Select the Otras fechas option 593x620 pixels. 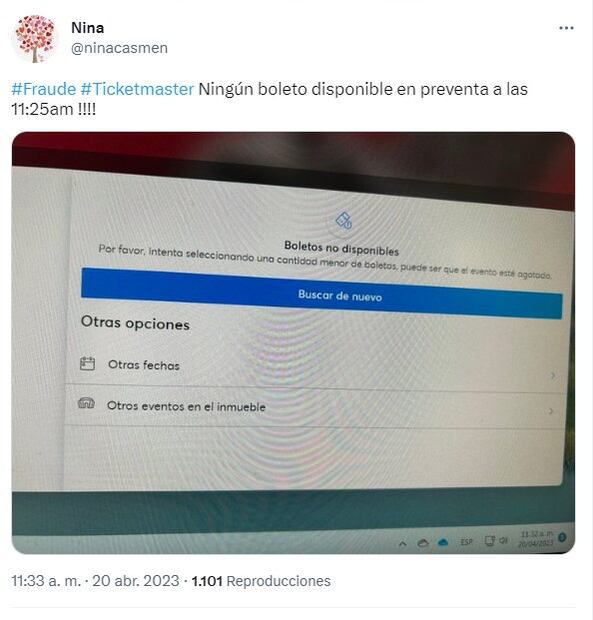point(315,368)
